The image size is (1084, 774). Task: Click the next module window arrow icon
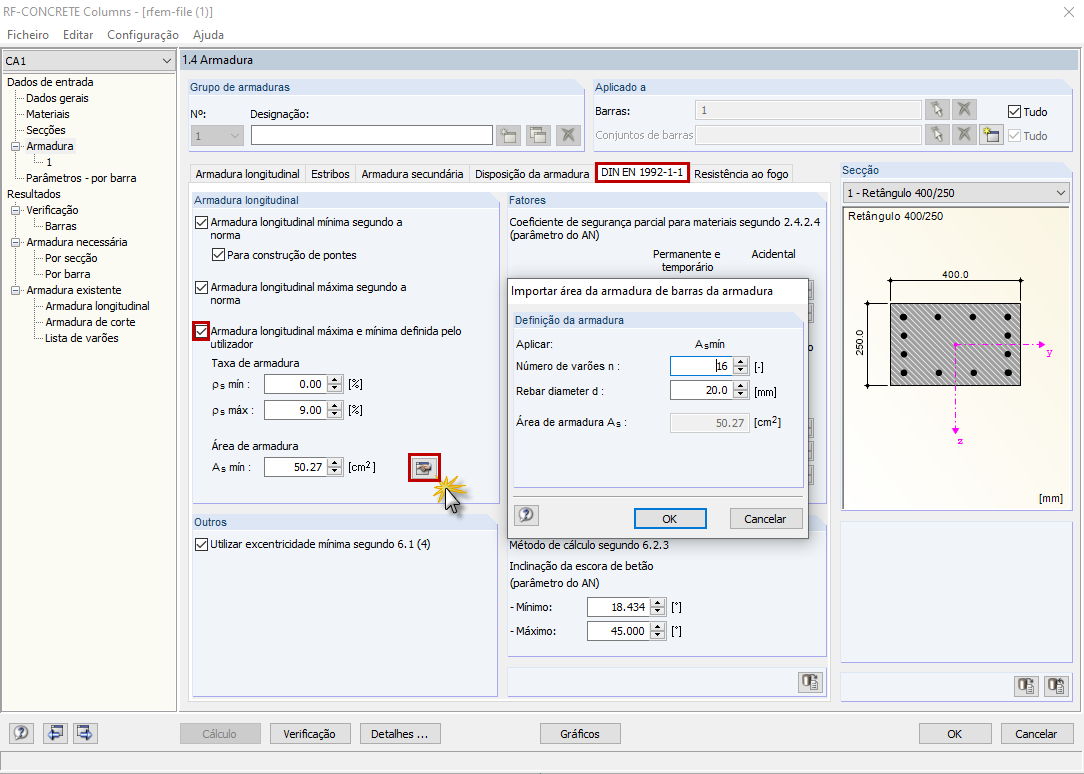[84, 733]
